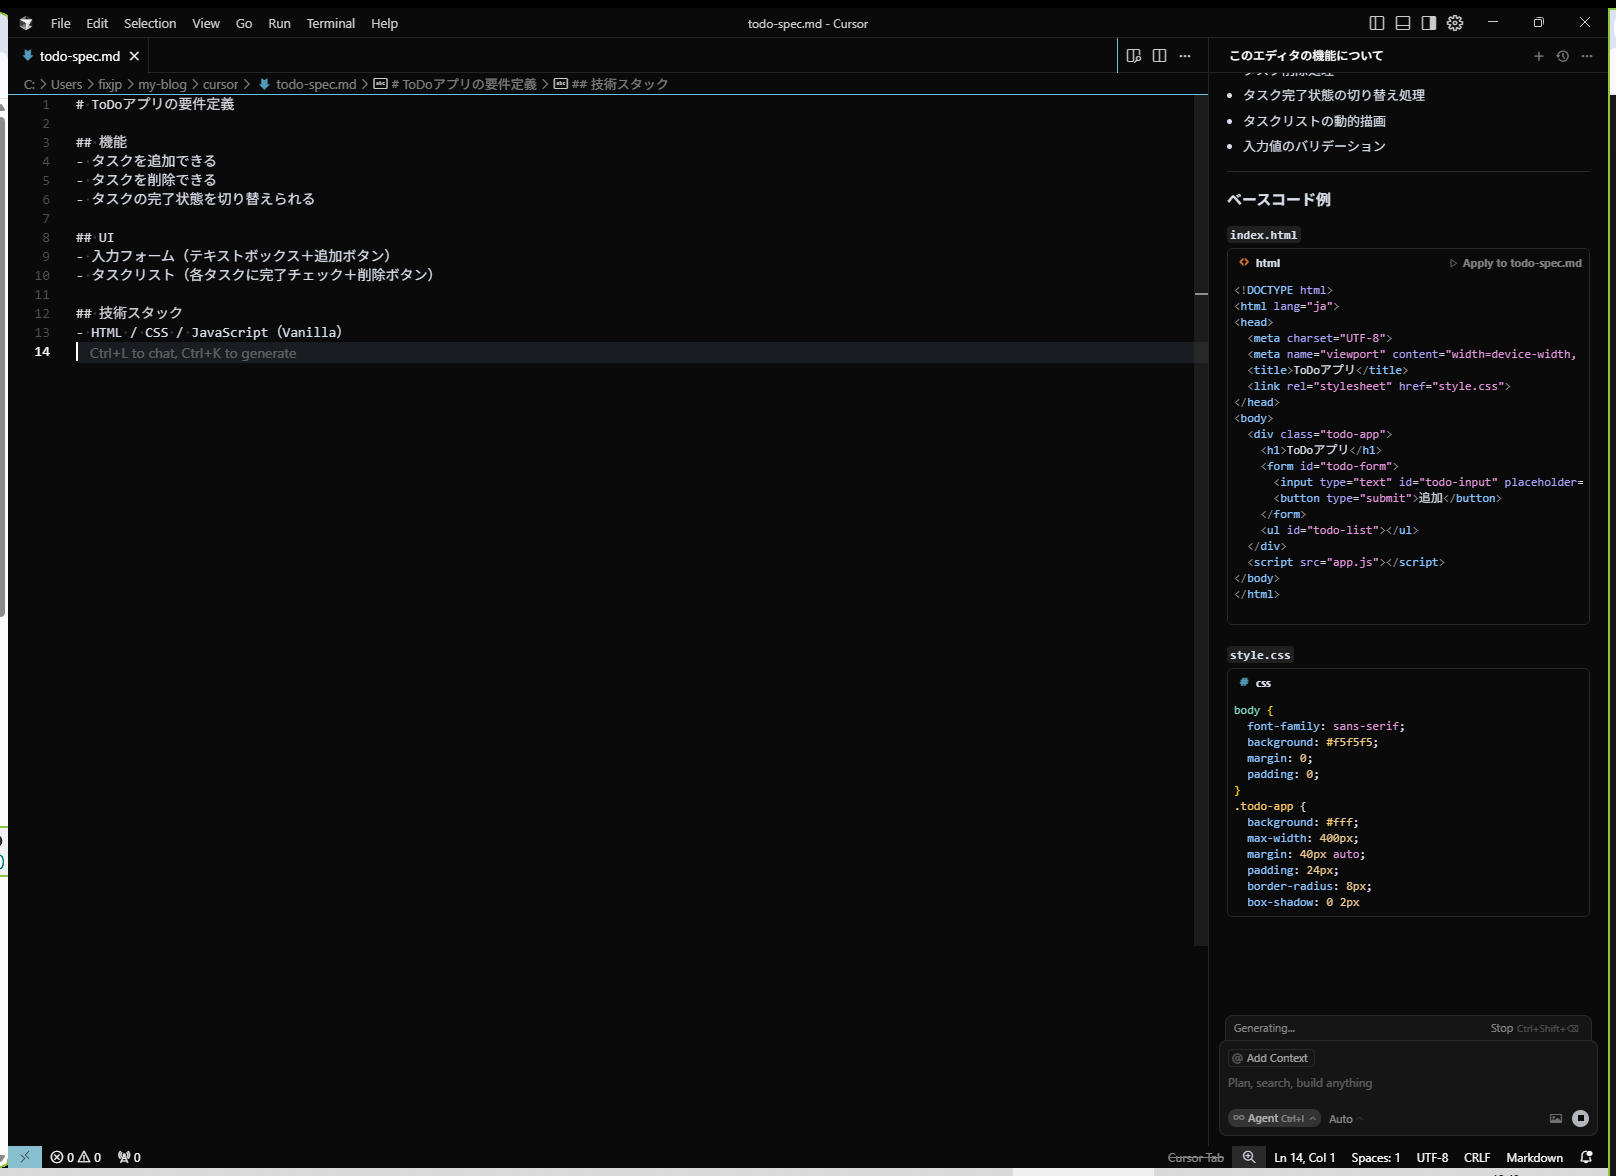1616x1176 pixels.
Task: Open markdown preview to the side
Action: point(1133,56)
